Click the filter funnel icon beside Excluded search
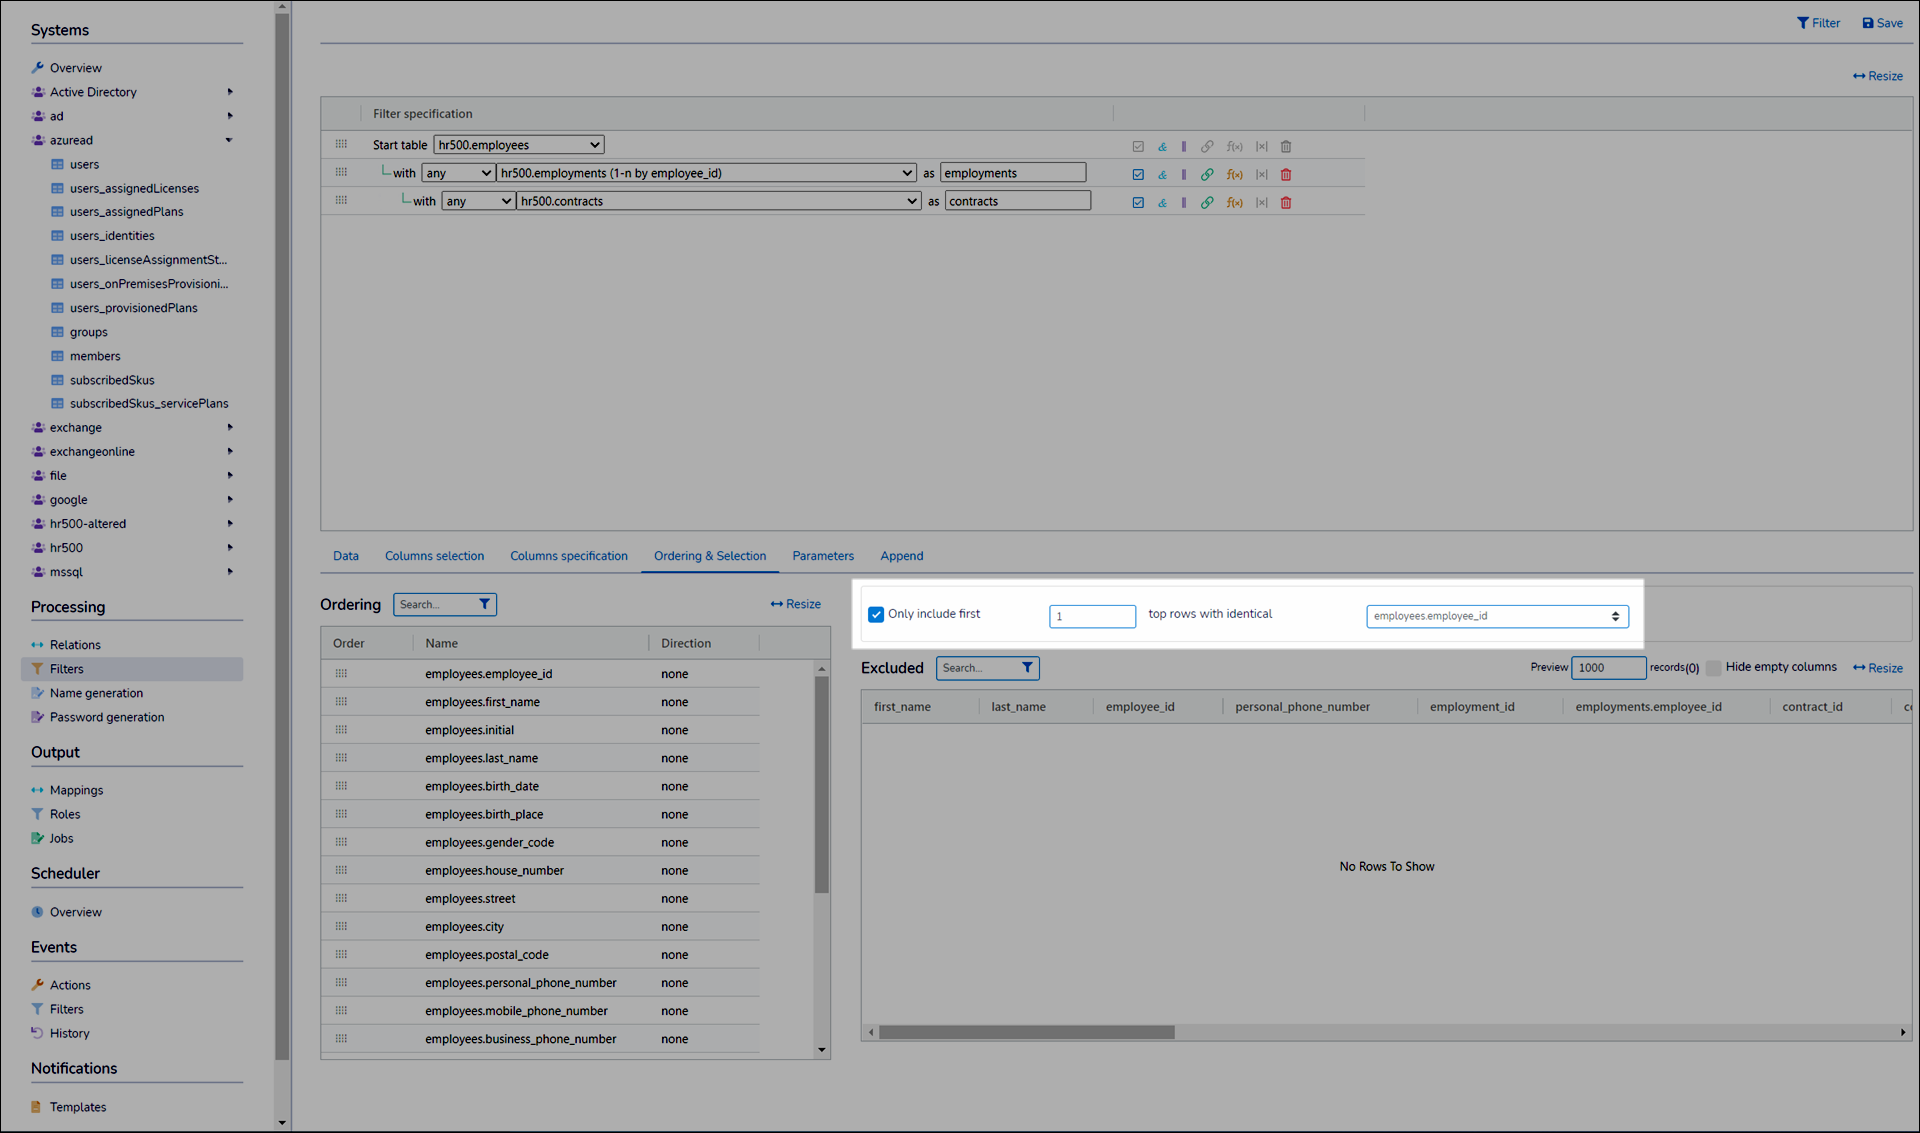This screenshot has height=1133, width=1920. point(1027,668)
